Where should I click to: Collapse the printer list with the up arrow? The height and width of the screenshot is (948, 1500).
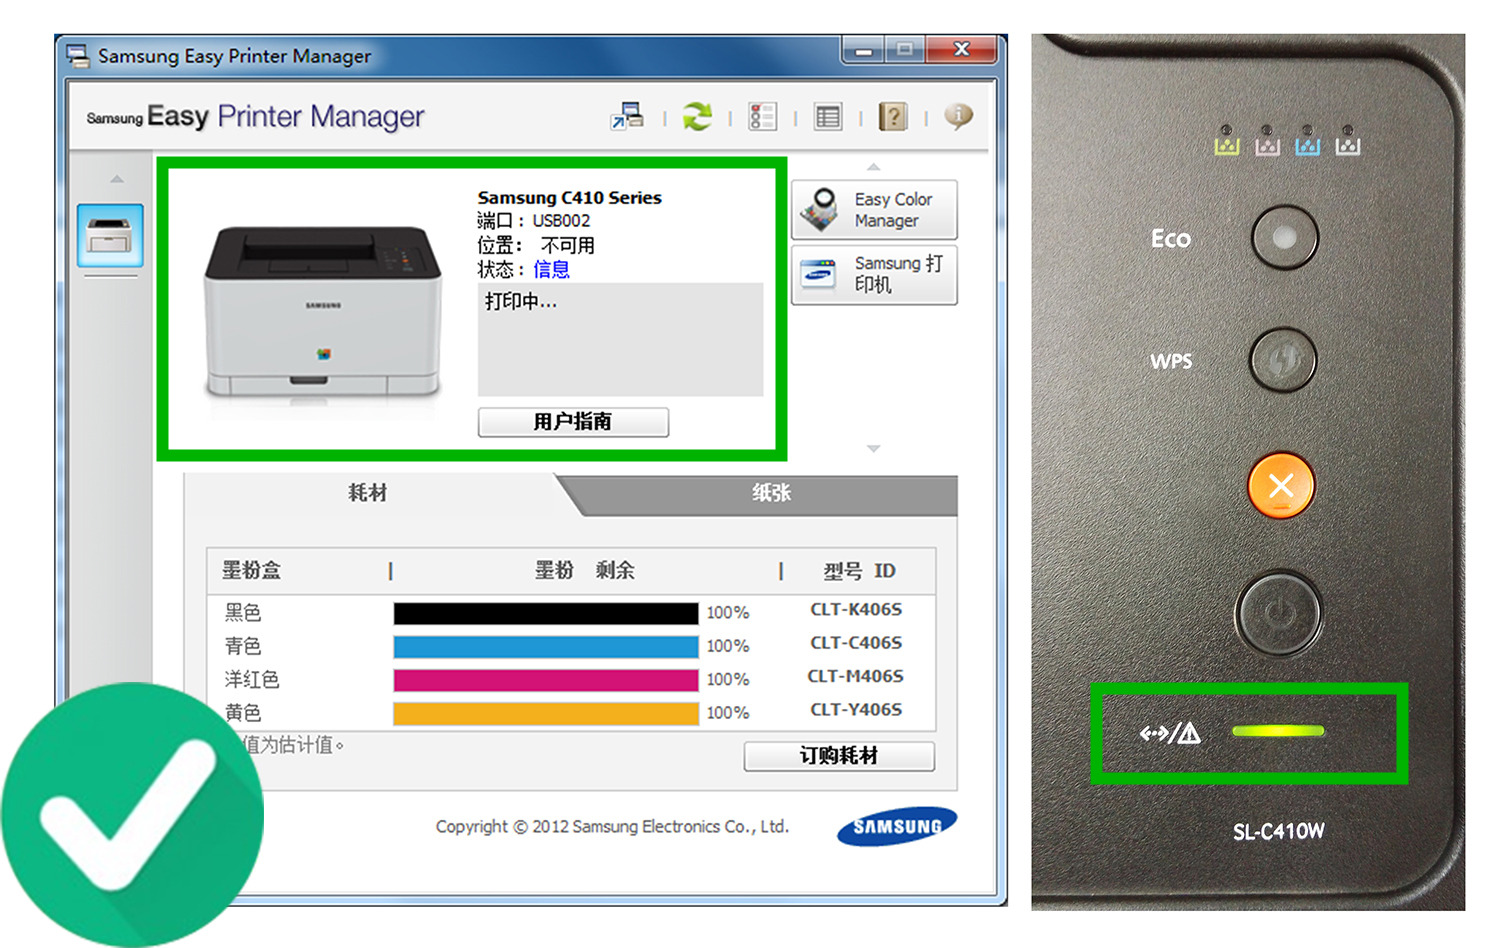(x=117, y=179)
